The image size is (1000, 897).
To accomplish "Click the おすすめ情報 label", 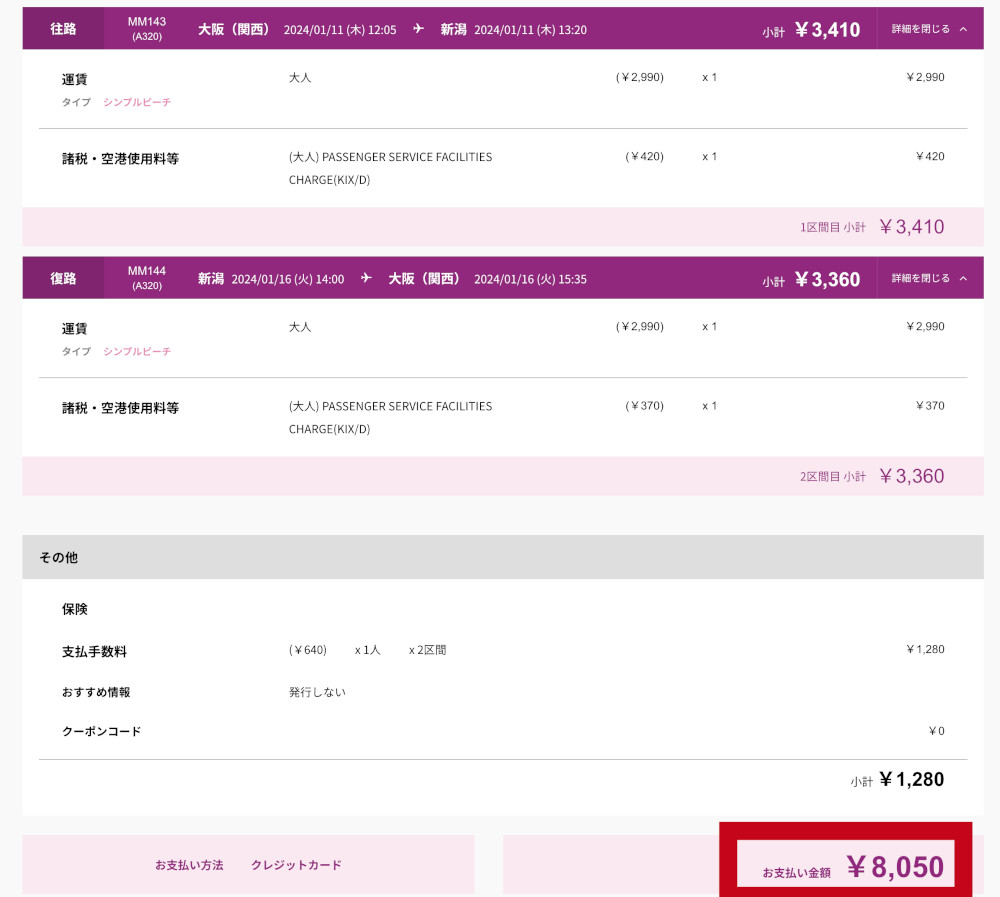I will tap(96, 692).
